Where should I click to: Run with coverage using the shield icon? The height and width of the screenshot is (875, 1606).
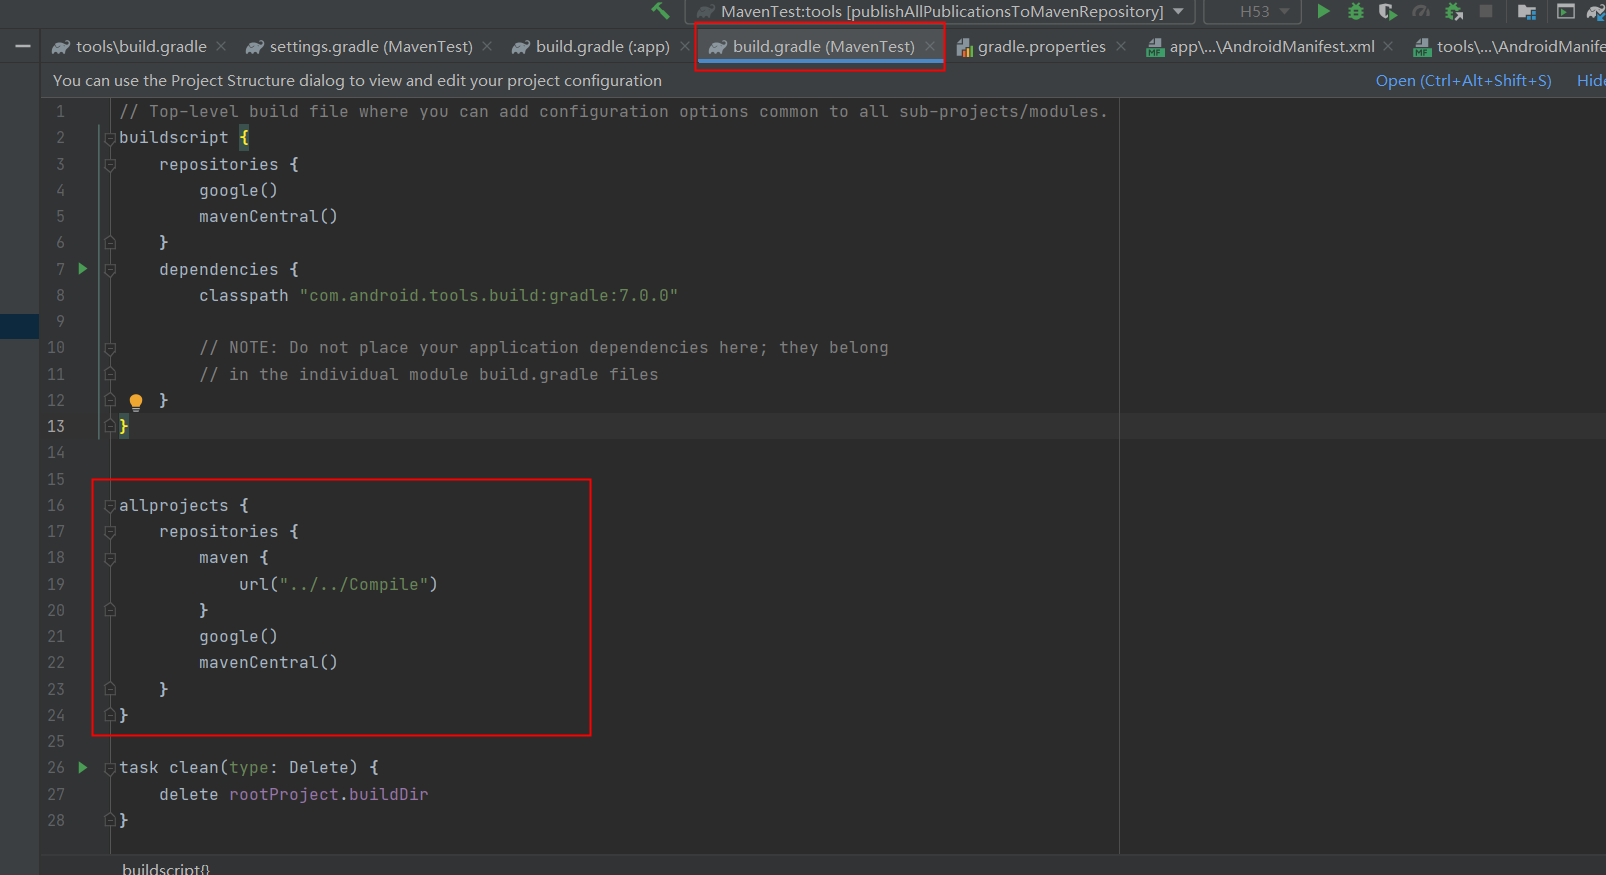pyautogui.click(x=1388, y=11)
